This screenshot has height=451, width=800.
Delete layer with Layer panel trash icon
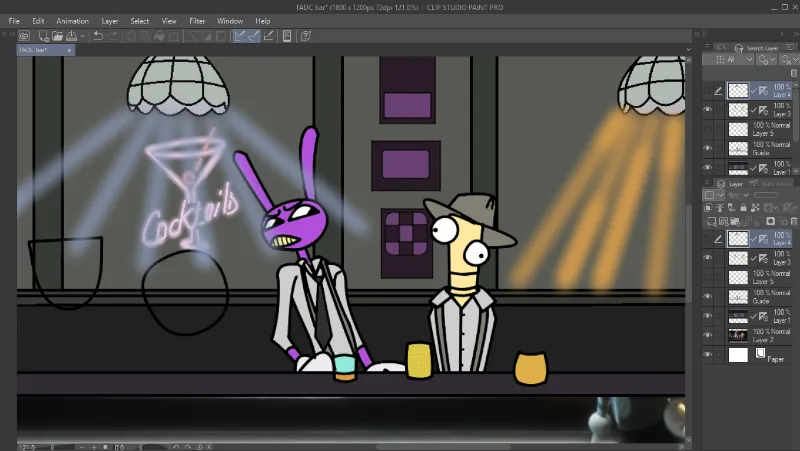(x=794, y=221)
